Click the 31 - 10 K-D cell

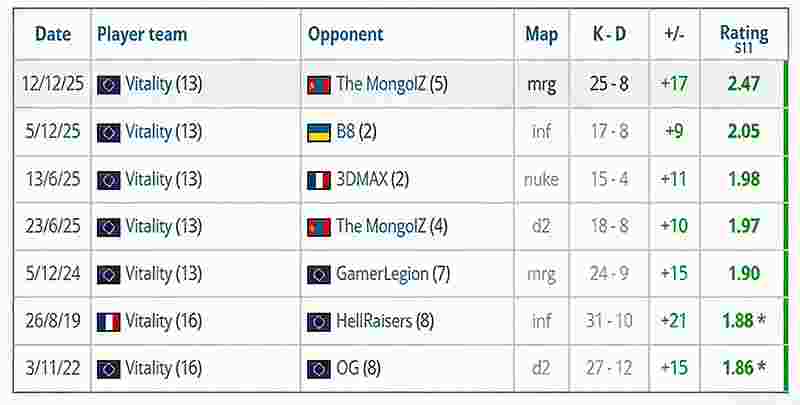(608, 322)
